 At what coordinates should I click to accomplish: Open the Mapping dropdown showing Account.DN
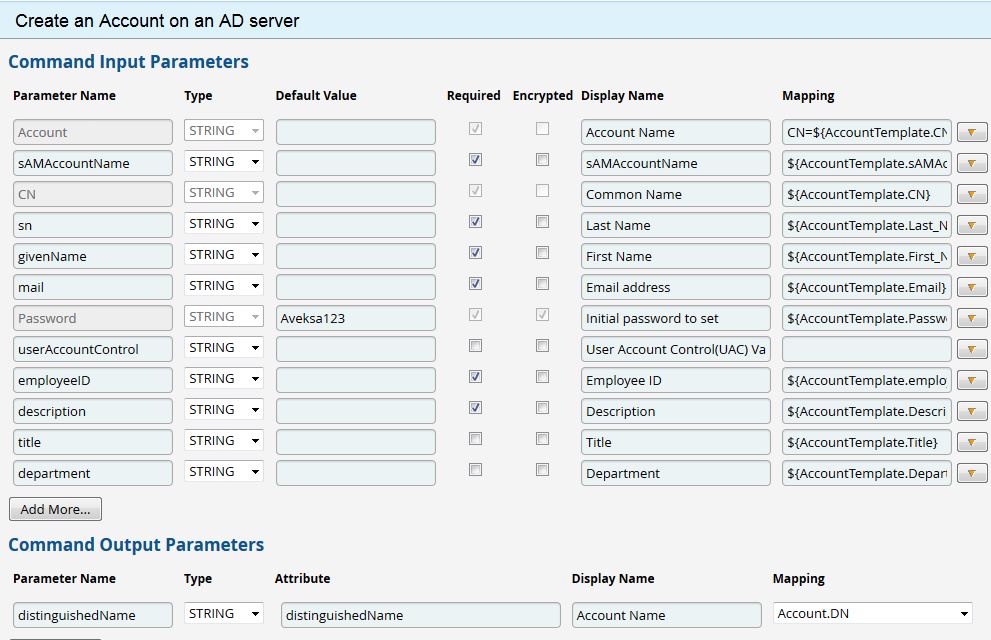click(870, 613)
